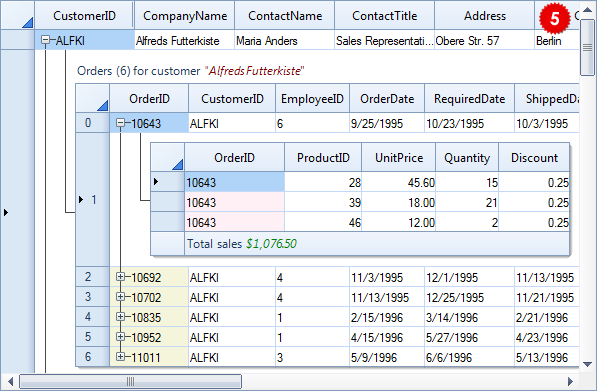Screen dimensions: 597x391
Task: Expand order 10835 row
Action: point(120,317)
